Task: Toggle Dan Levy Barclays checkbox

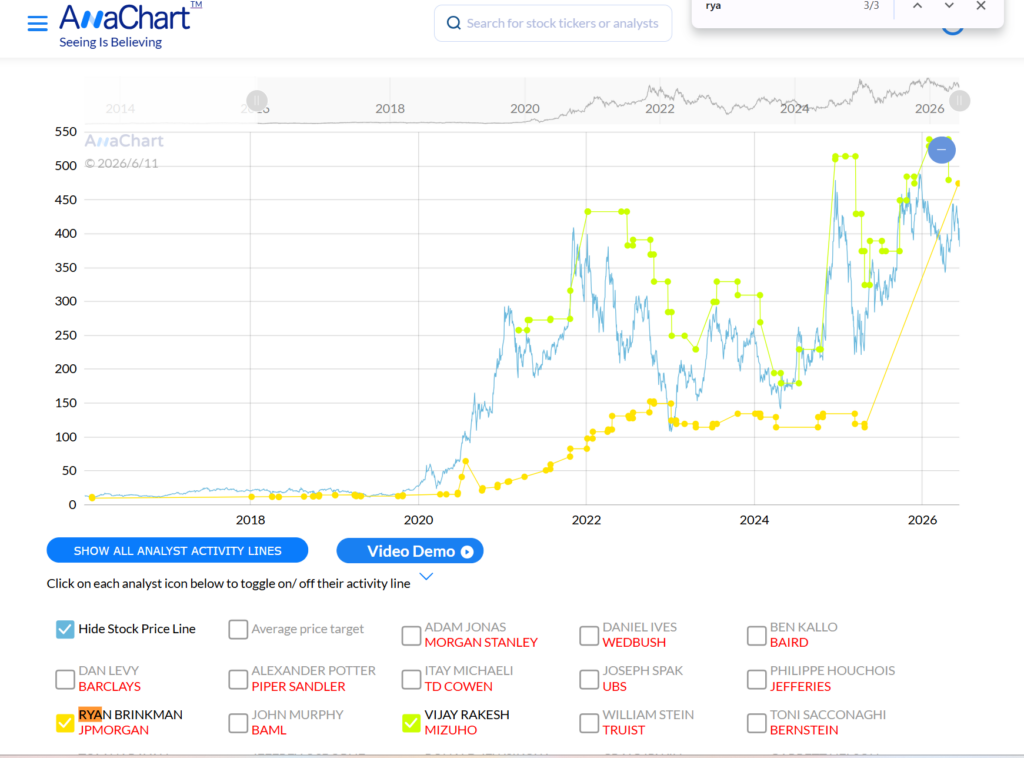Action: click(x=65, y=679)
